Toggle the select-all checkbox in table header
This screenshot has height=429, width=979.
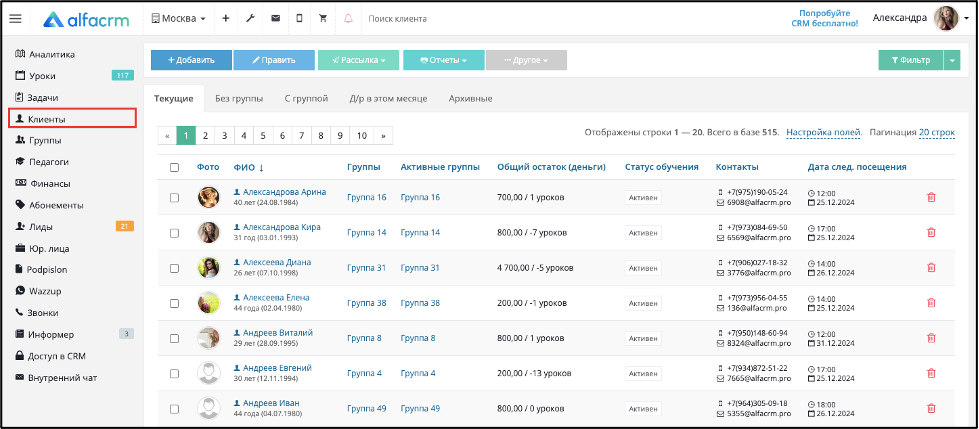(x=174, y=167)
